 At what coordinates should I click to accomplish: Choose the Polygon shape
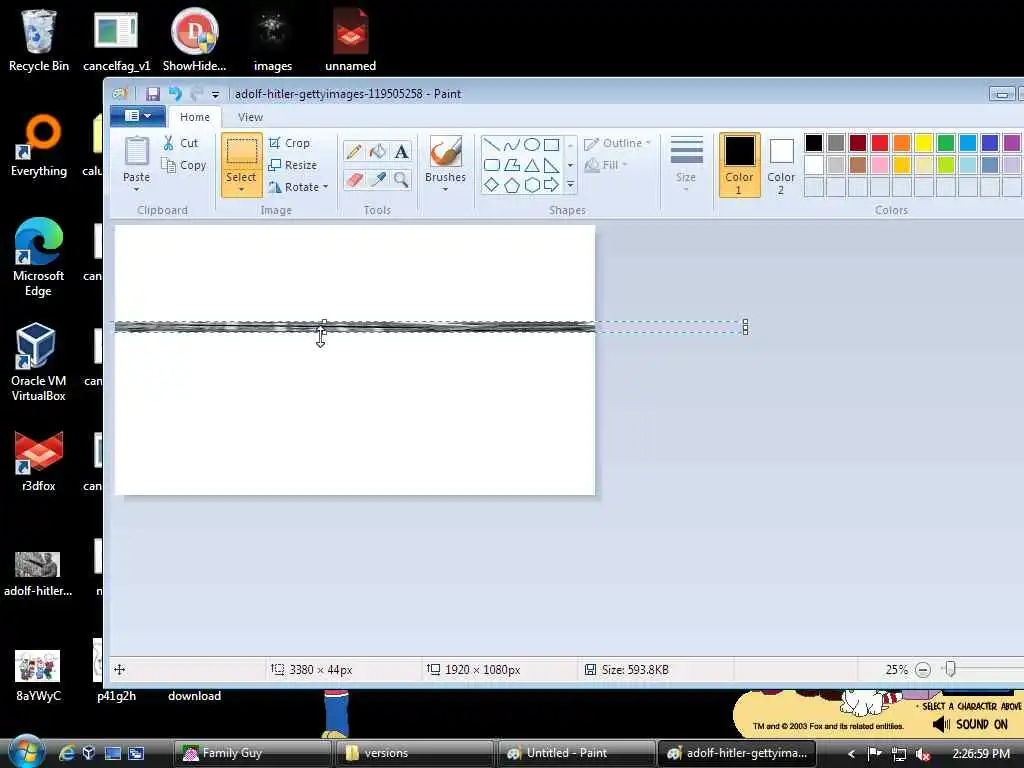point(511,165)
